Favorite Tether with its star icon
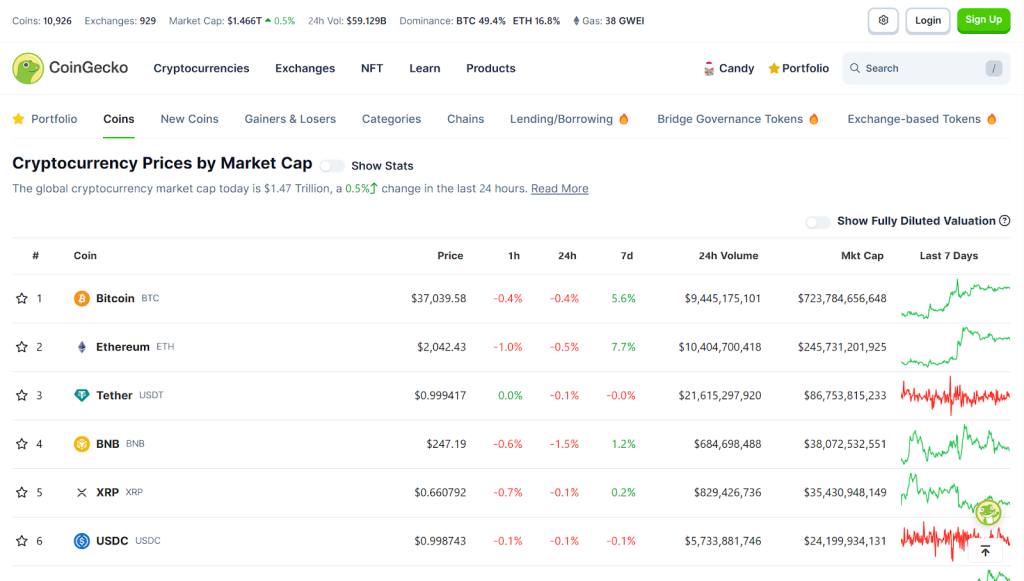Screen dimensions: 1024x581 point(22,395)
